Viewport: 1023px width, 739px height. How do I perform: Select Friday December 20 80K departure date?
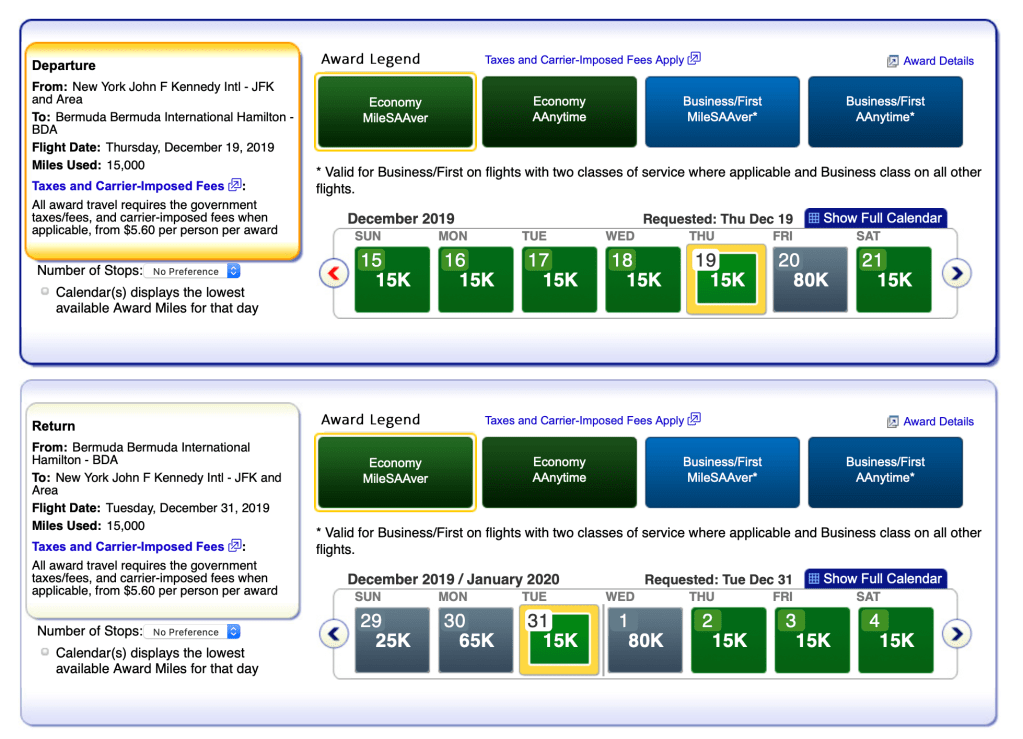(810, 280)
